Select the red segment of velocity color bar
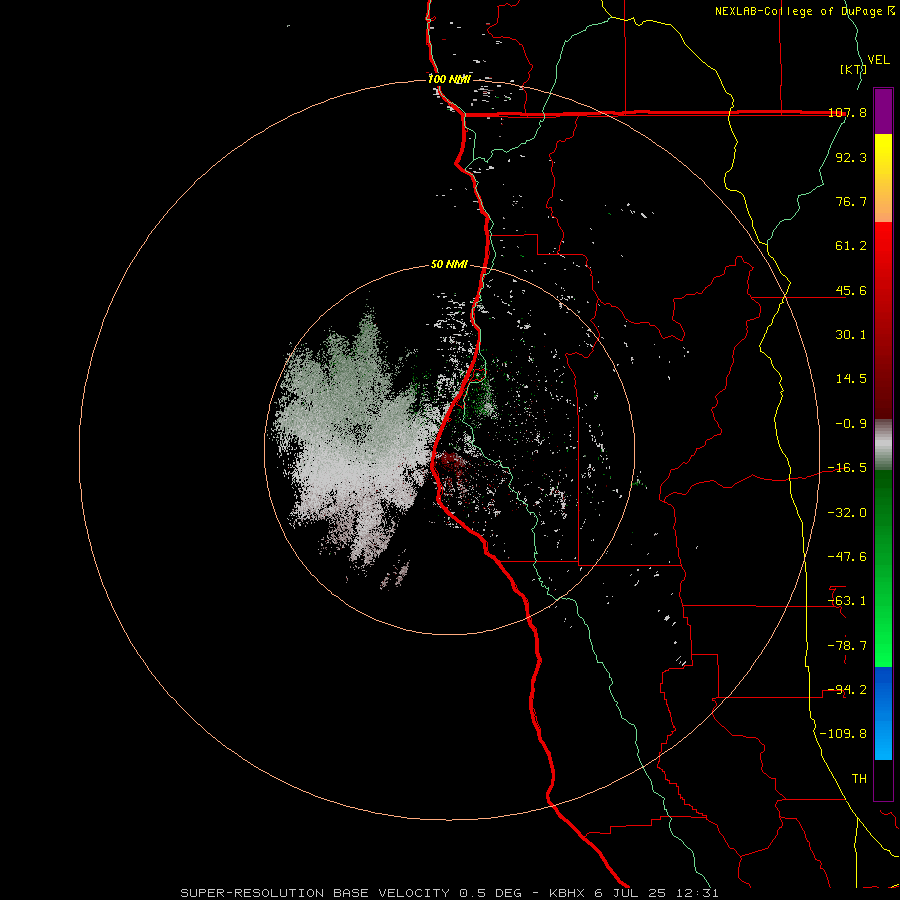Viewport: 900px width, 900px height. (x=883, y=320)
